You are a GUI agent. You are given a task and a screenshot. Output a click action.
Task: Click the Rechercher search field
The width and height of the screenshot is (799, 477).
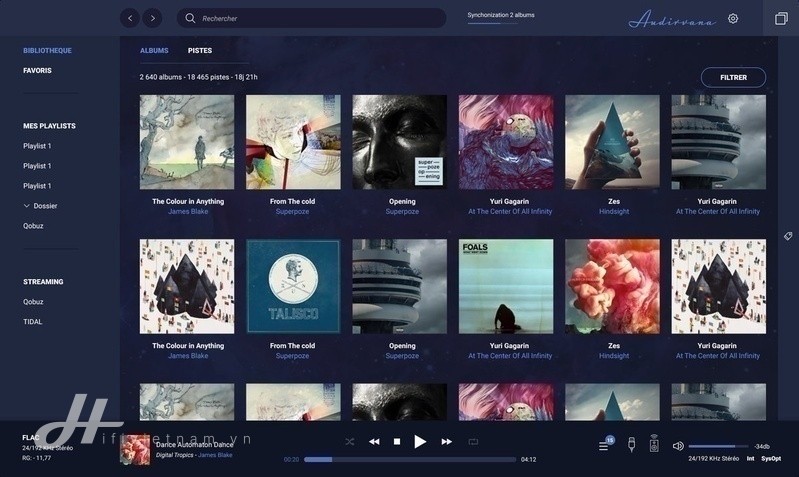[x=311, y=18]
